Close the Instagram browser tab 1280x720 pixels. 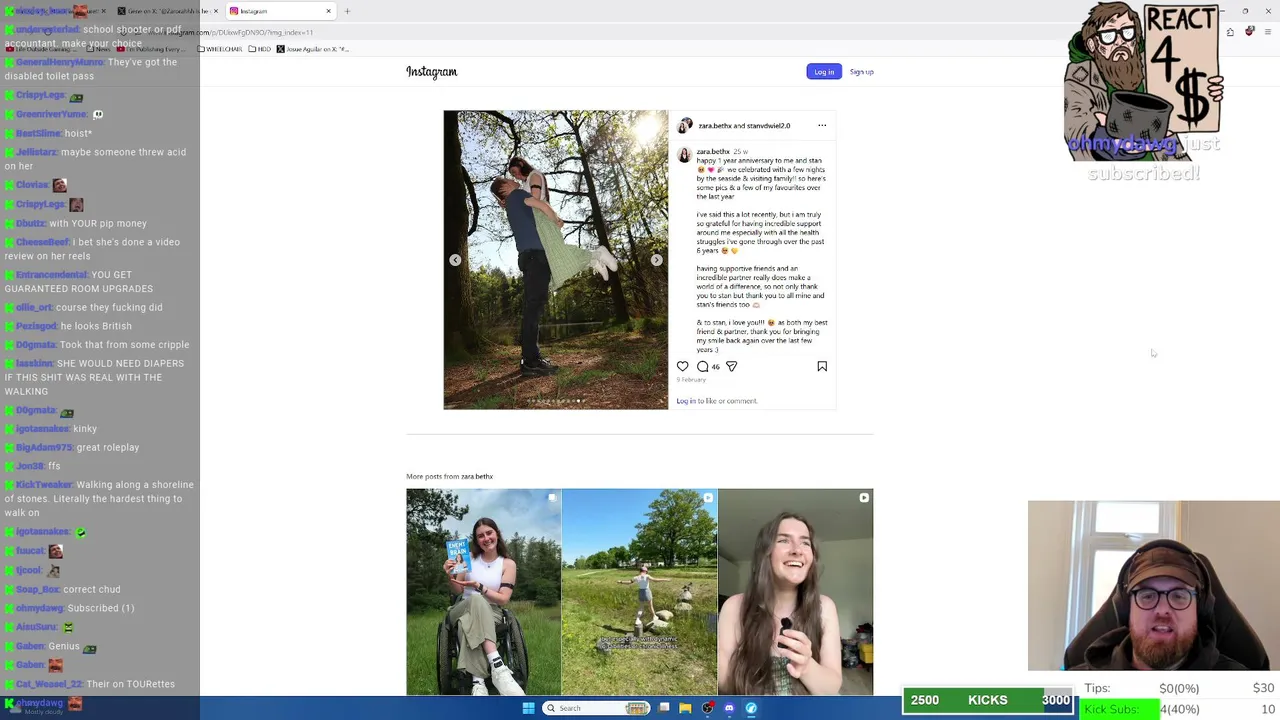coord(328,11)
